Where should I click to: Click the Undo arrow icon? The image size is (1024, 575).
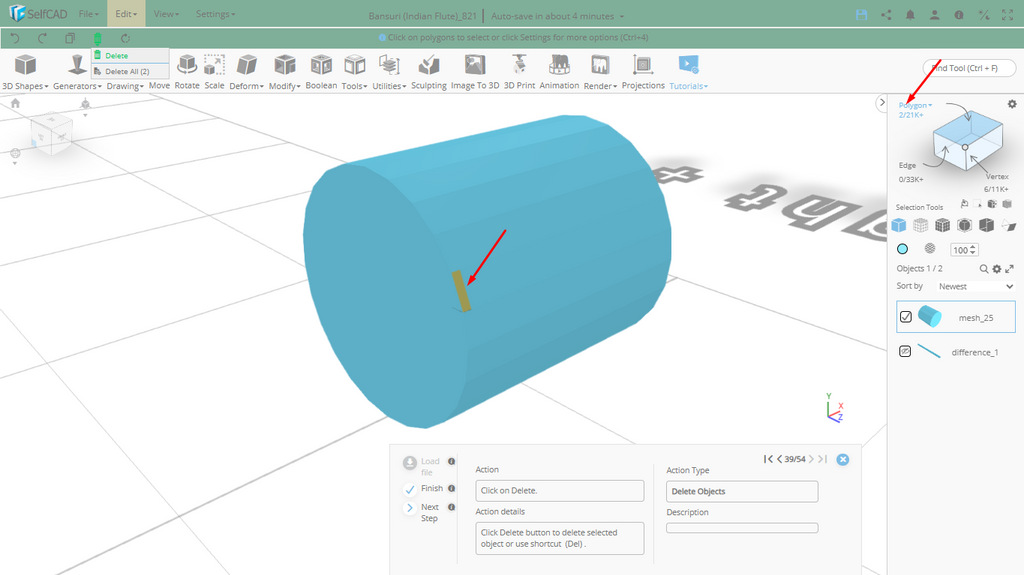pyautogui.click(x=15, y=38)
